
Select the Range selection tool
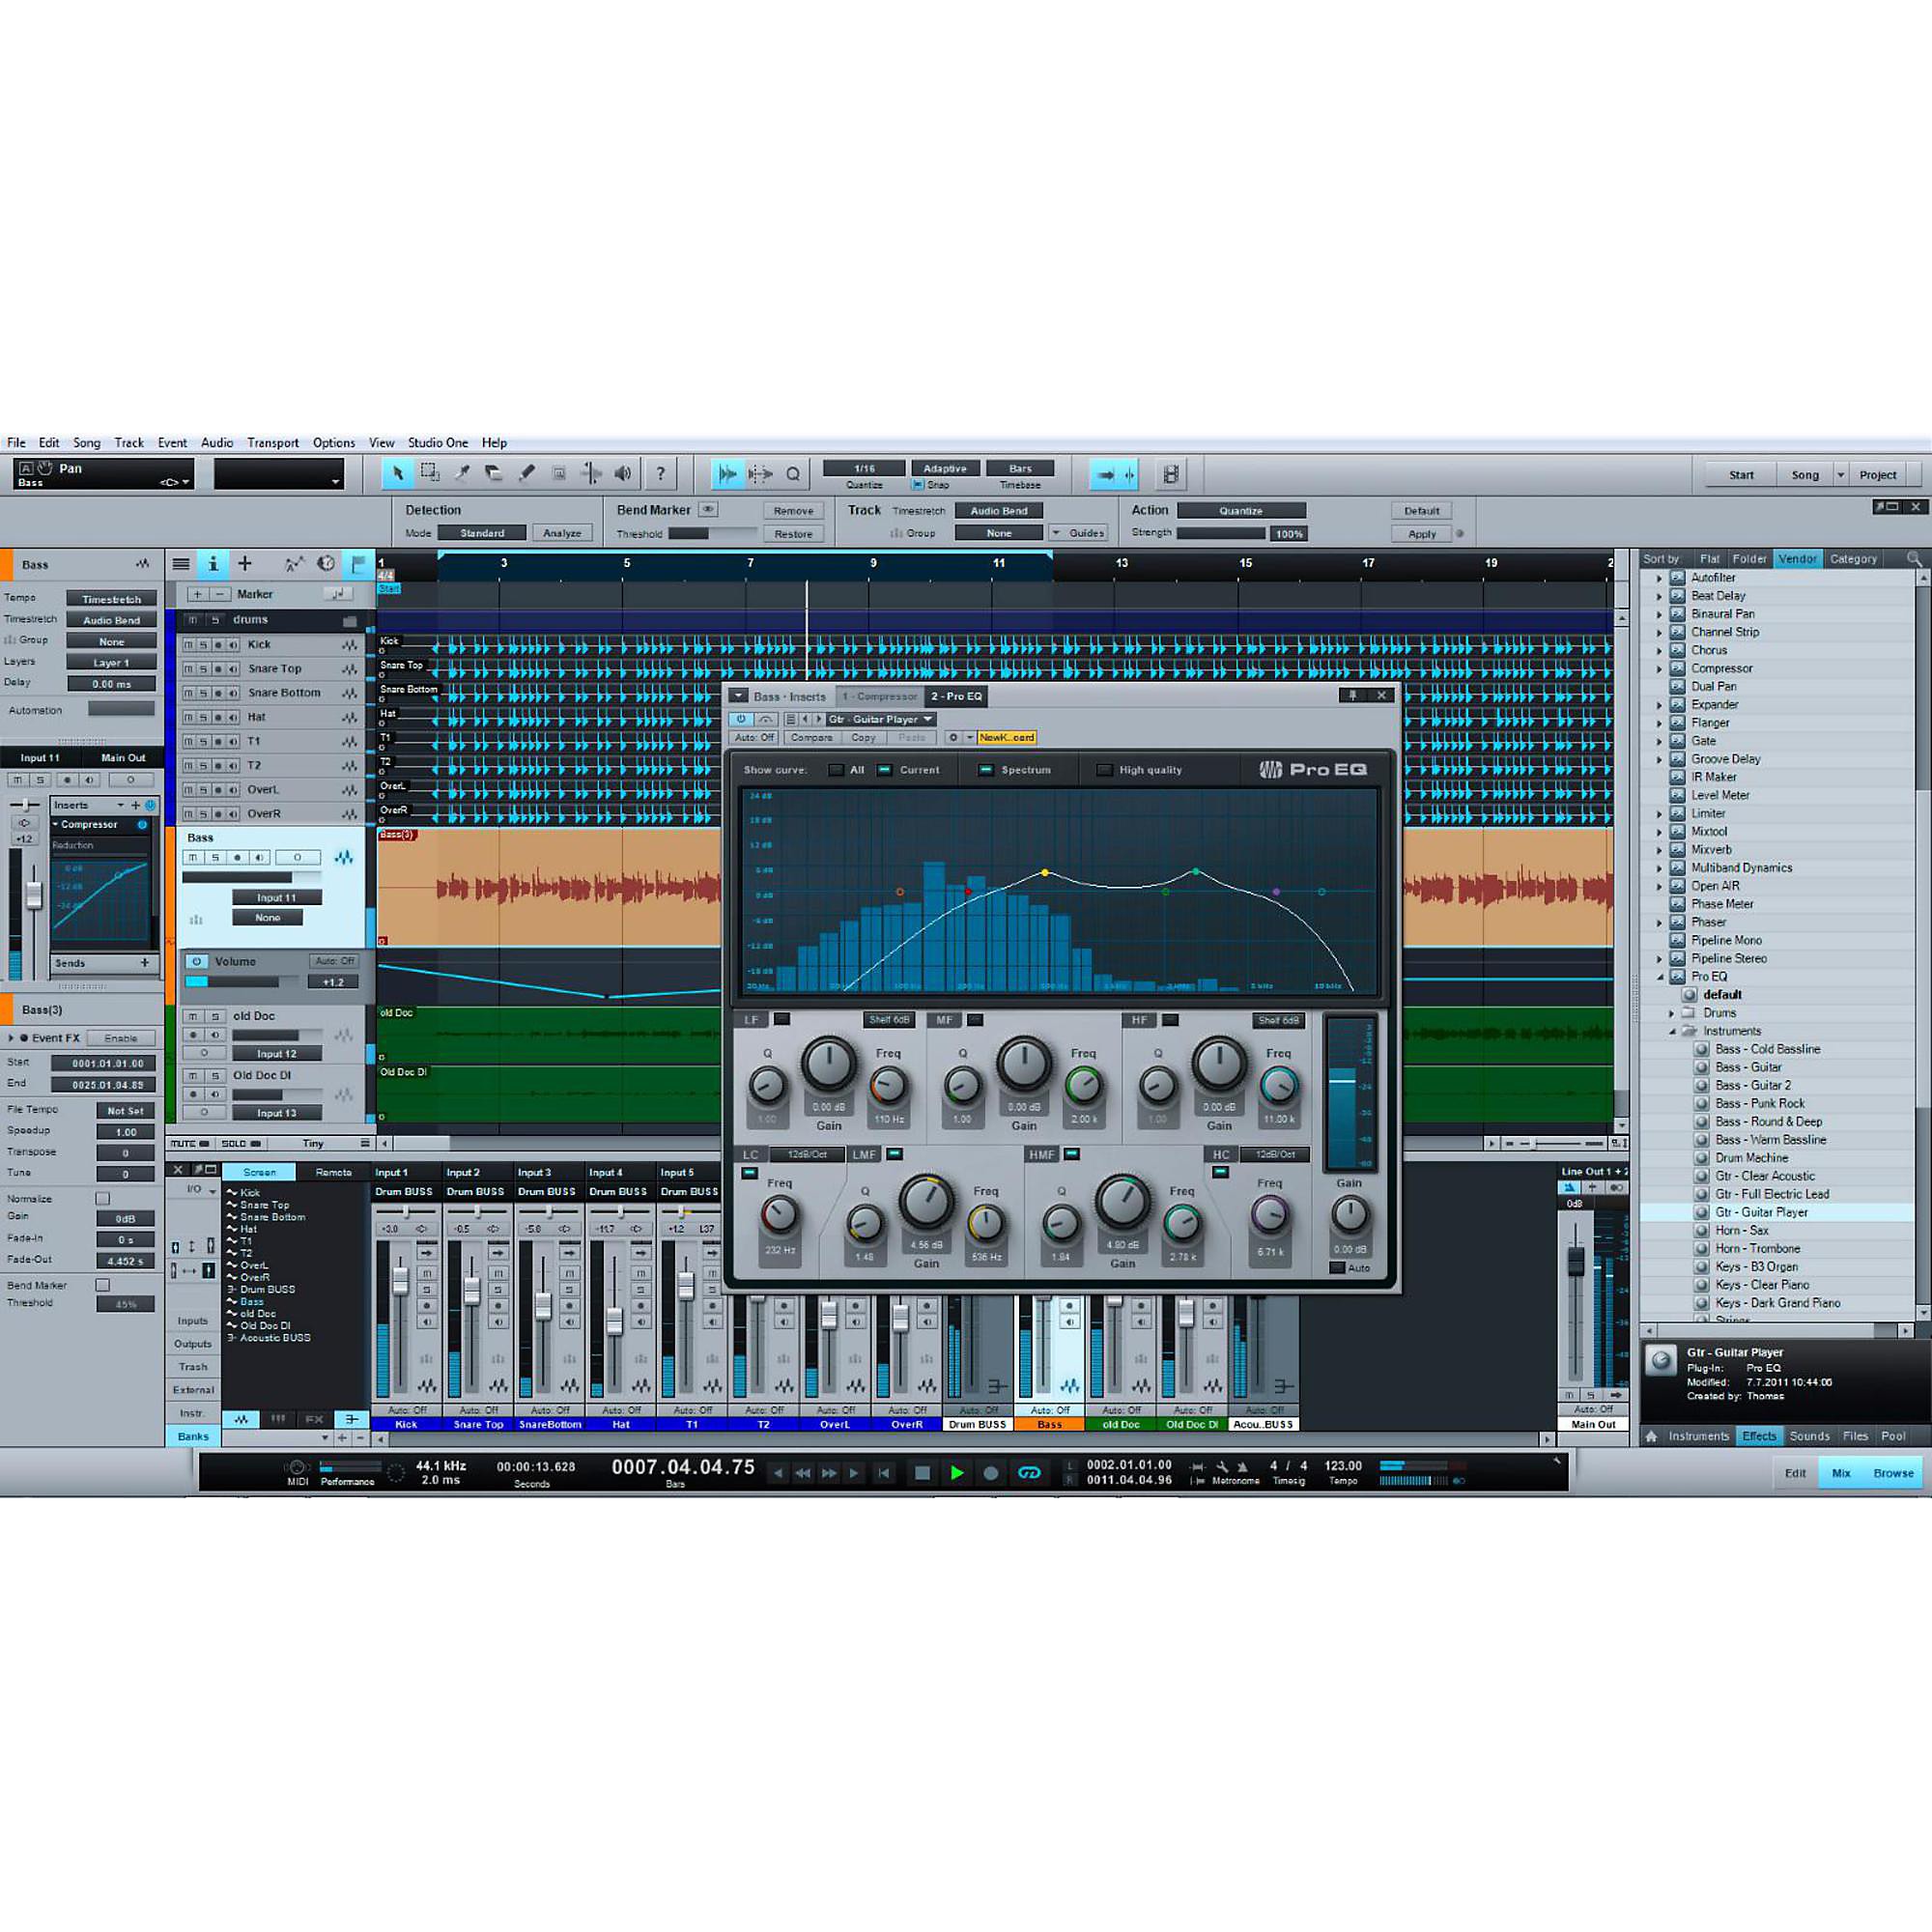coord(430,473)
